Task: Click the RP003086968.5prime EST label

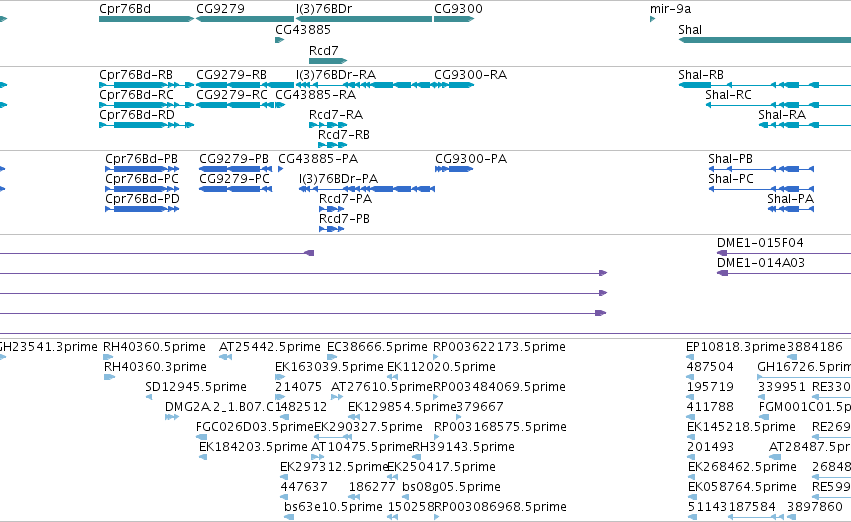Action: coord(500,508)
